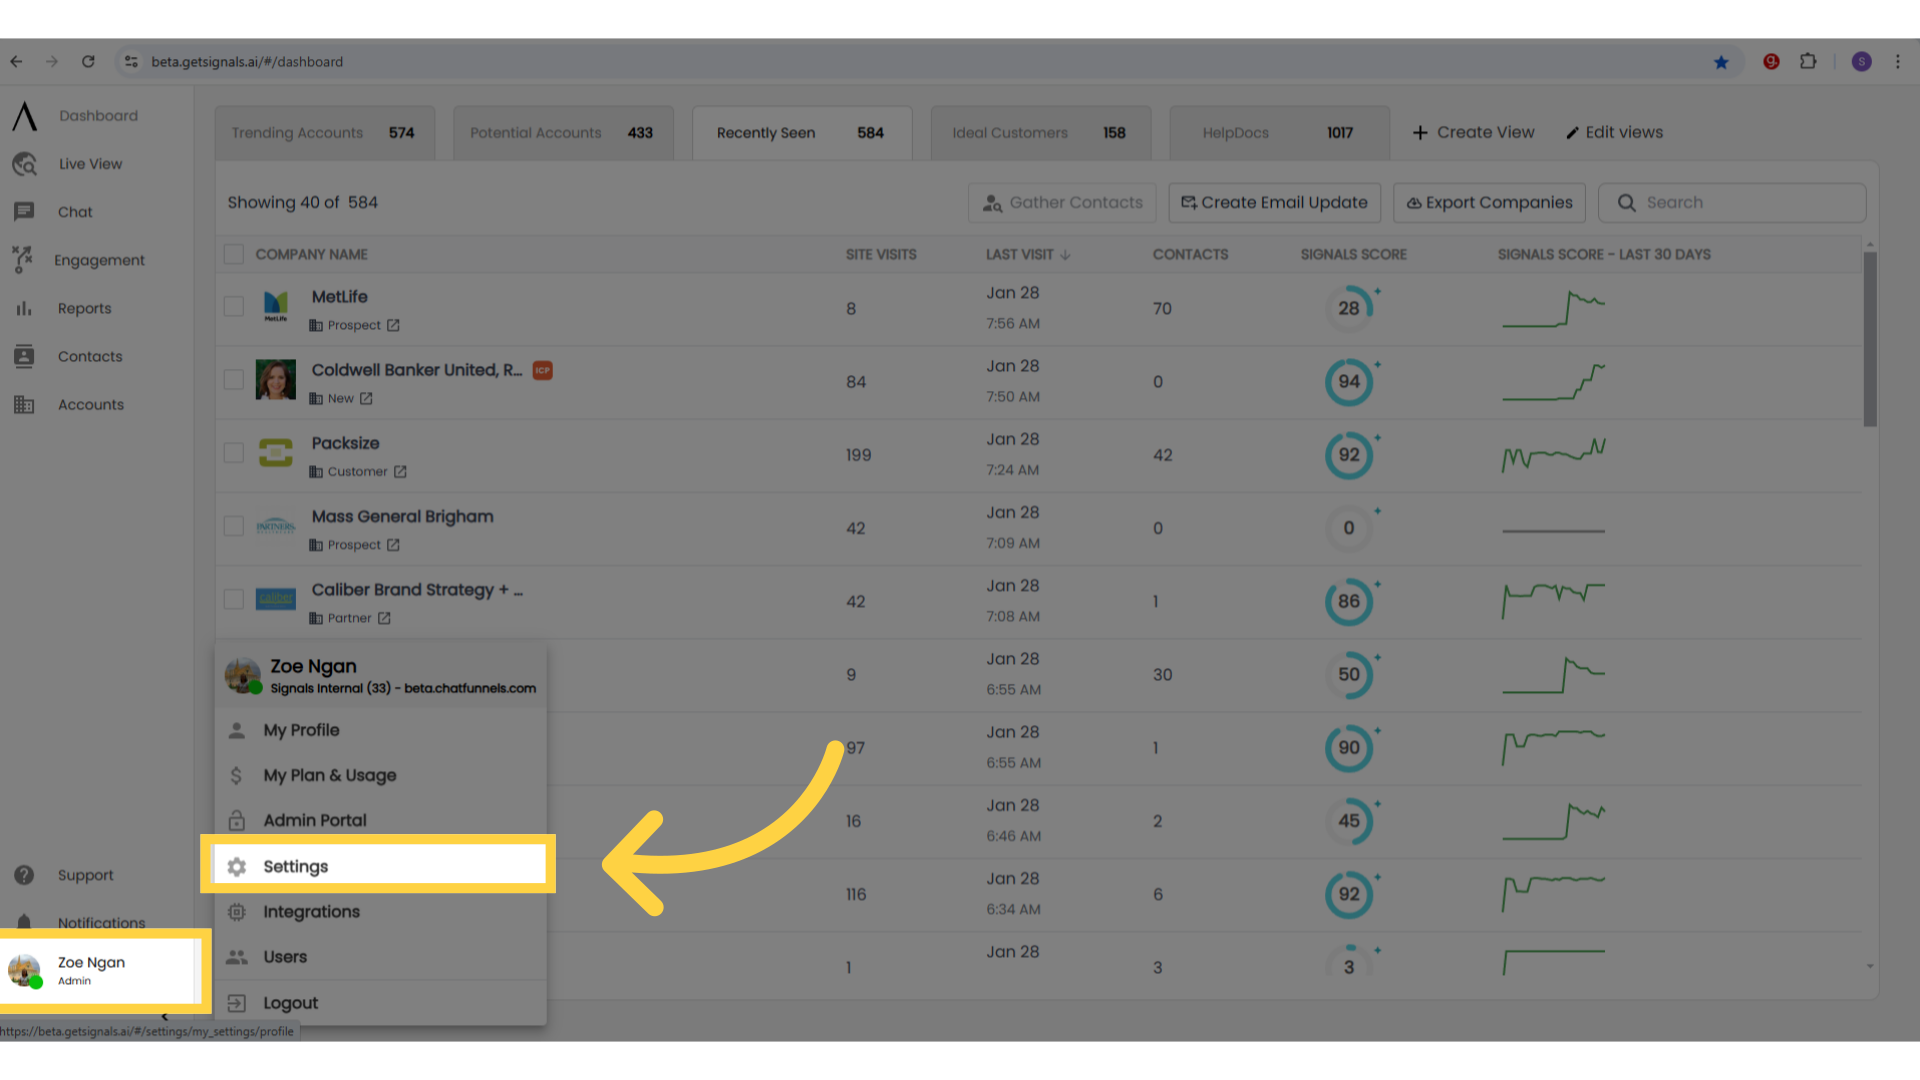1920x1080 pixels.
Task: Switch to Trending Accounts tab
Action: [x=324, y=133]
